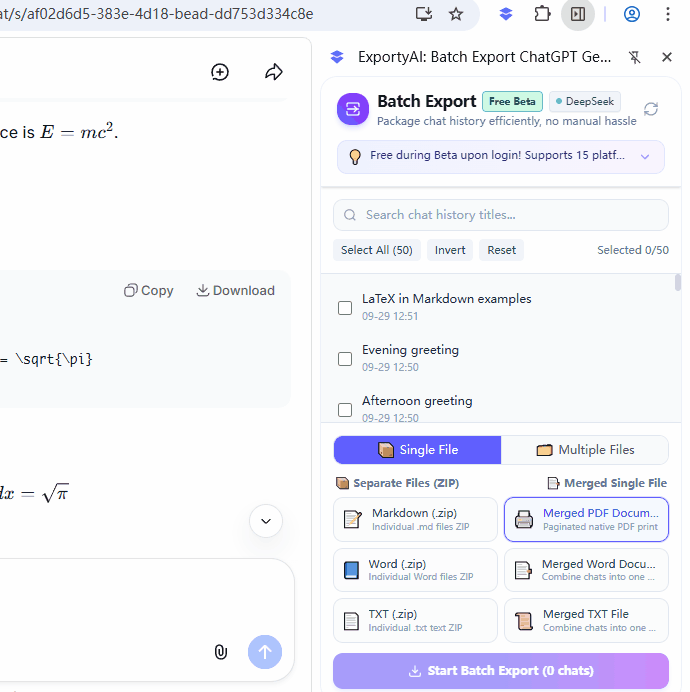Click the Reset selection button
Viewport: 690px width, 692px height.
tap(501, 250)
